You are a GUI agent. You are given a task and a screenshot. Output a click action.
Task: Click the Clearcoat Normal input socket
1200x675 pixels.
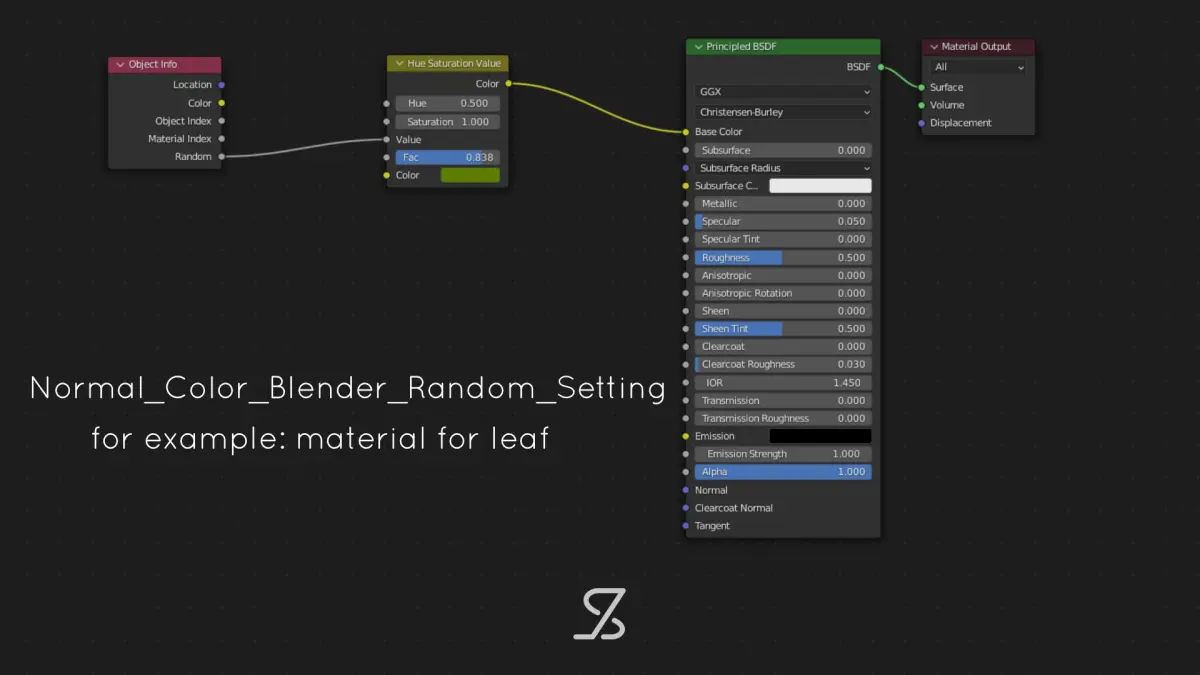pyautogui.click(x=685, y=508)
